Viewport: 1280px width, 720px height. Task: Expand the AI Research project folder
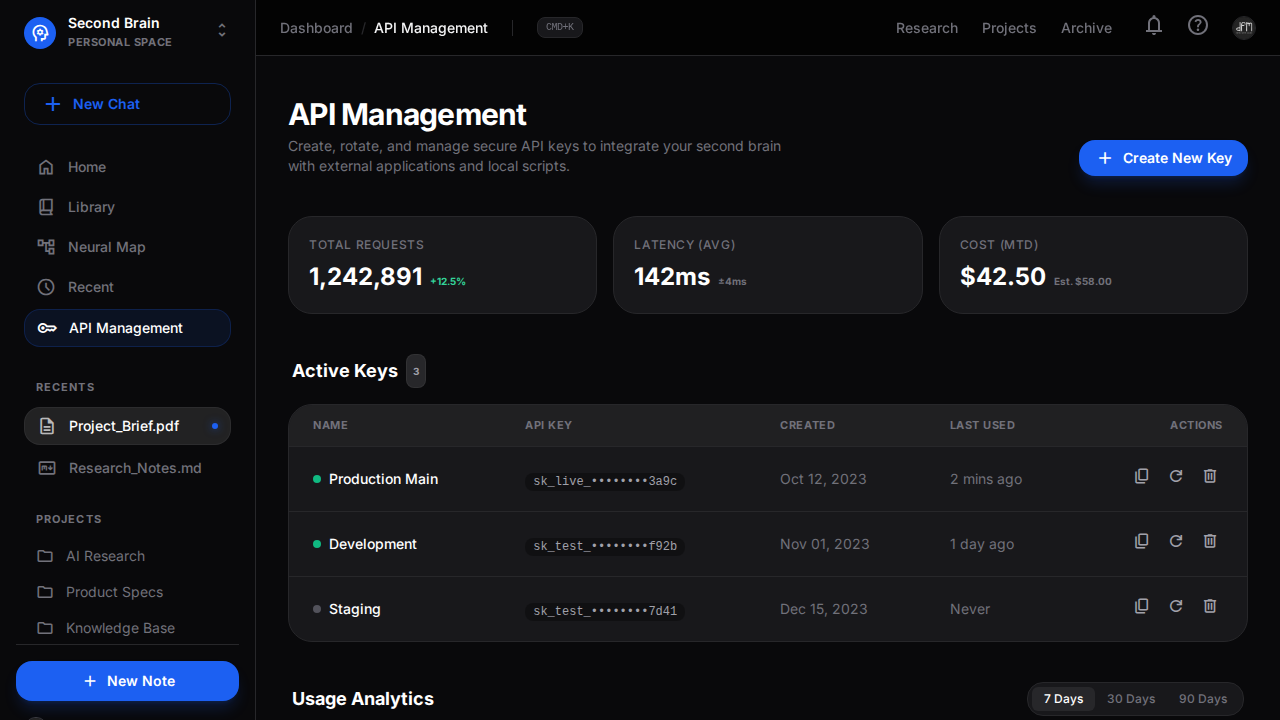coord(105,556)
